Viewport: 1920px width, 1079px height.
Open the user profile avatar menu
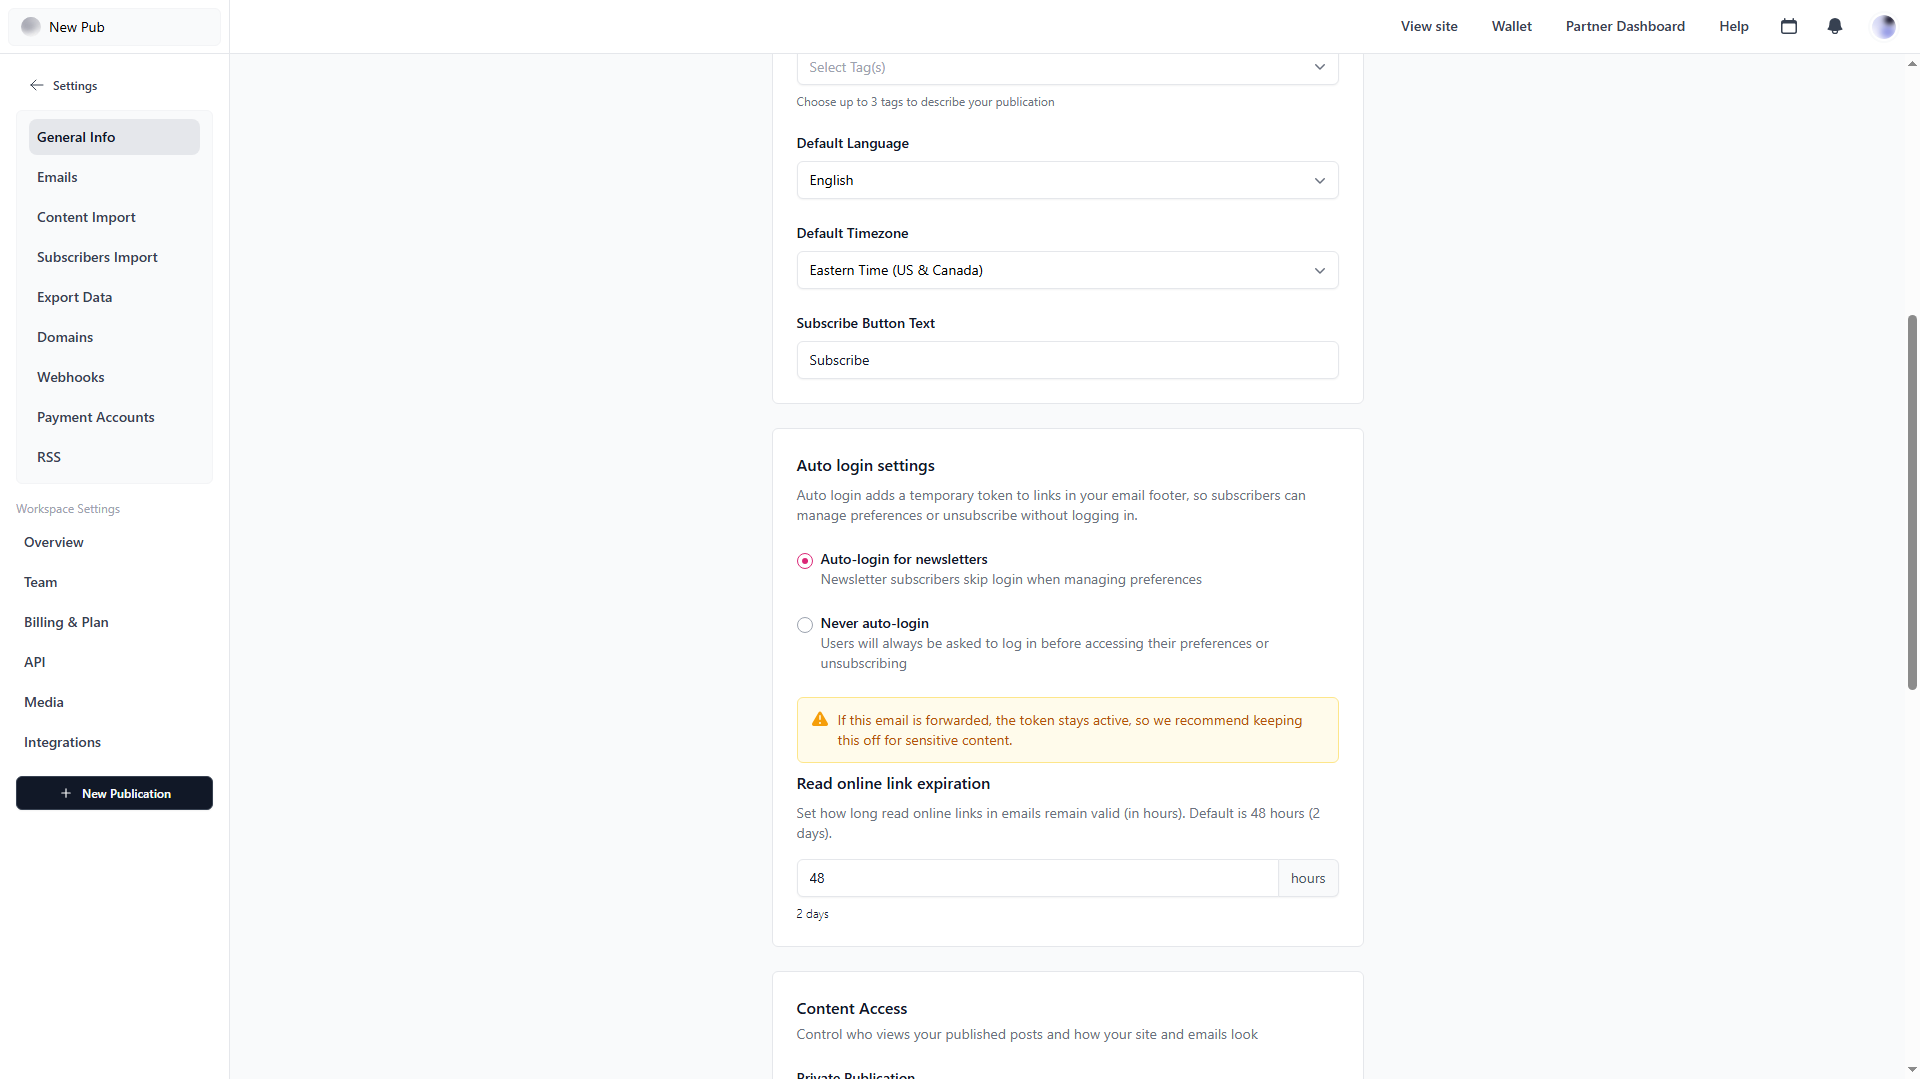[1884, 27]
